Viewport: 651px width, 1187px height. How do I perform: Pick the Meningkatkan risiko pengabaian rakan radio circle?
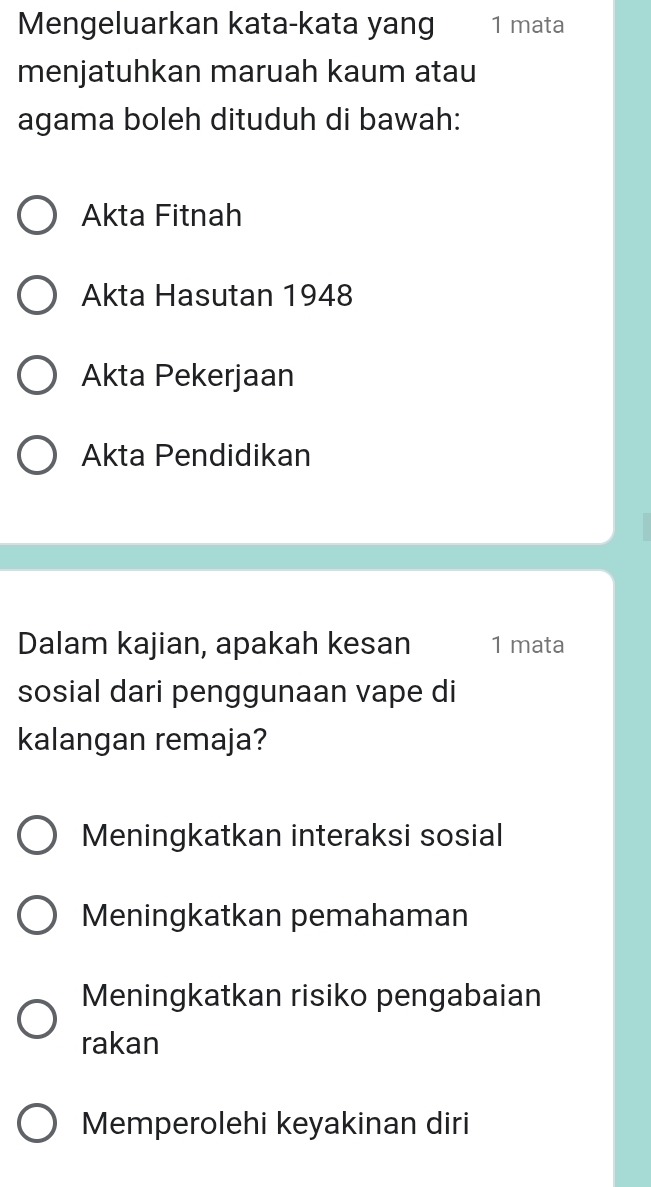click(37, 1019)
